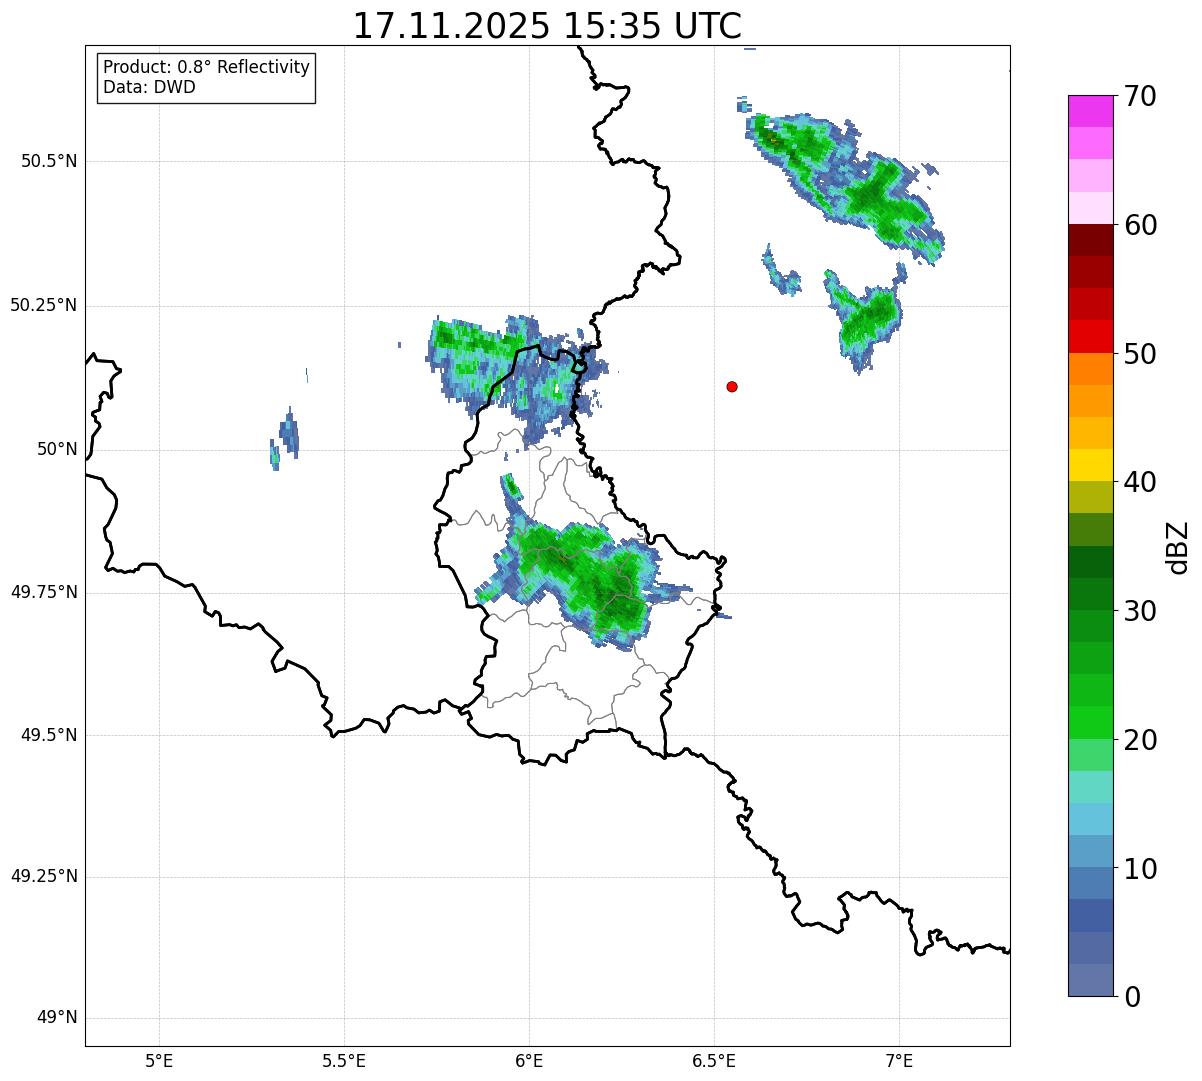Click the colorbar tick label 10

[x=1140, y=868]
